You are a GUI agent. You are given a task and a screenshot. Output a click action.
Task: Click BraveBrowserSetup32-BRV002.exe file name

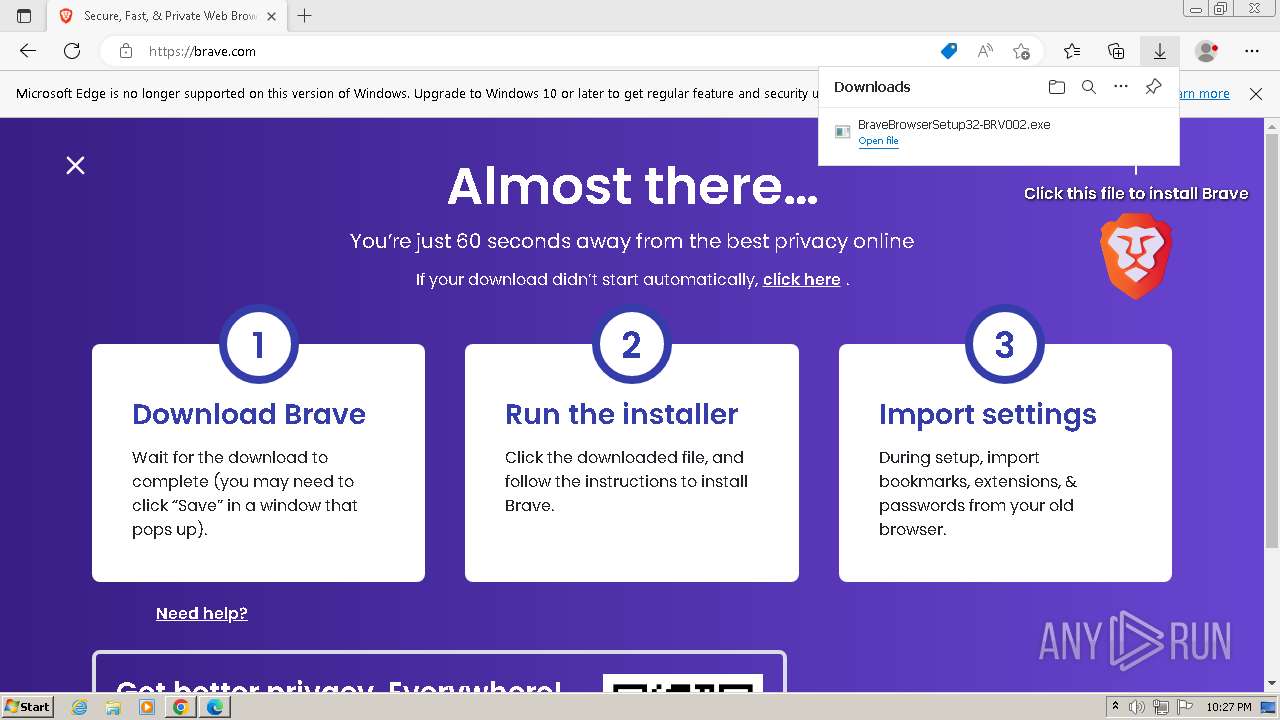click(x=954, y=125)
